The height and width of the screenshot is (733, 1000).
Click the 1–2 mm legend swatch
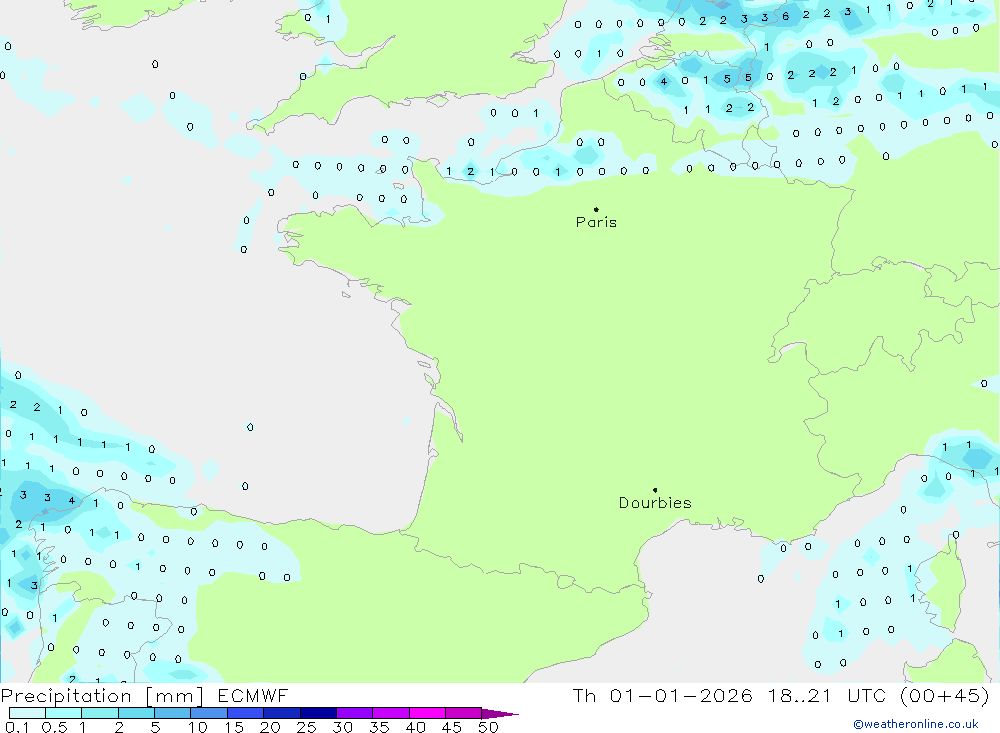99,713
